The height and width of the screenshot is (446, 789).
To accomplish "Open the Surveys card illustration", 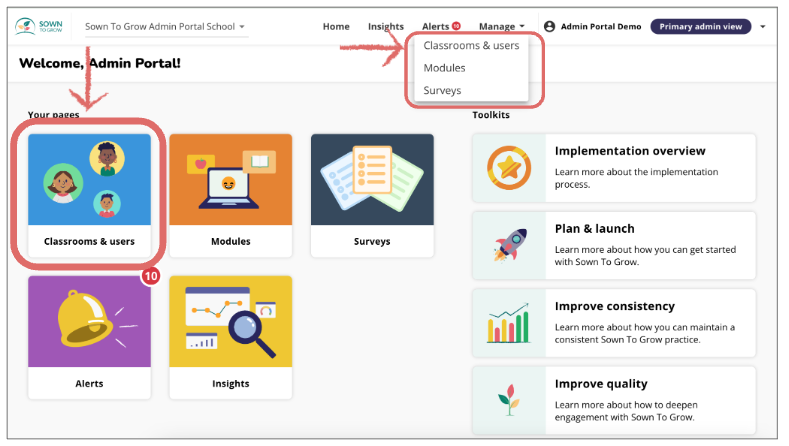I will tap(372, 180).
